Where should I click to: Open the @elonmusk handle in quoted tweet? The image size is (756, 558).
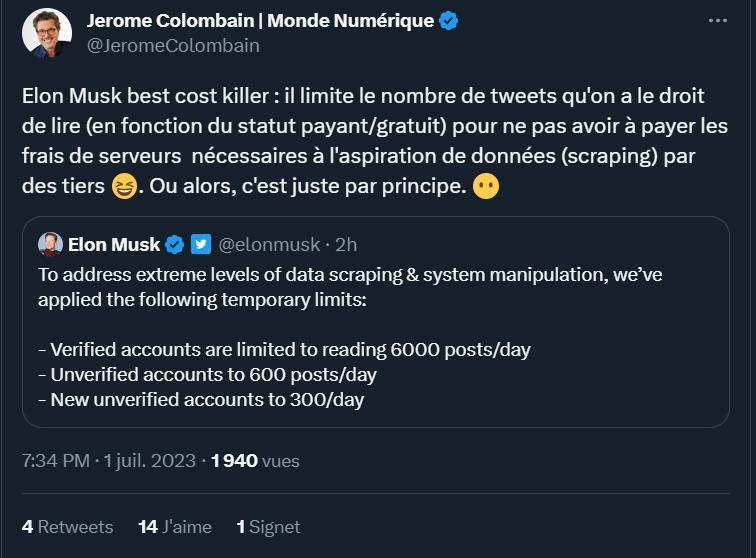point(269,244)
